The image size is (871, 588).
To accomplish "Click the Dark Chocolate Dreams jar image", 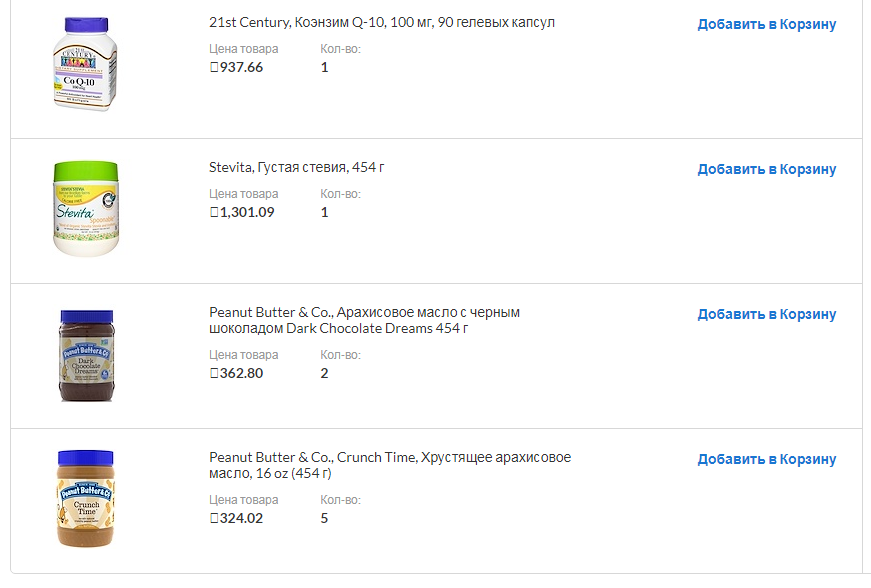I will click(85, 355).
